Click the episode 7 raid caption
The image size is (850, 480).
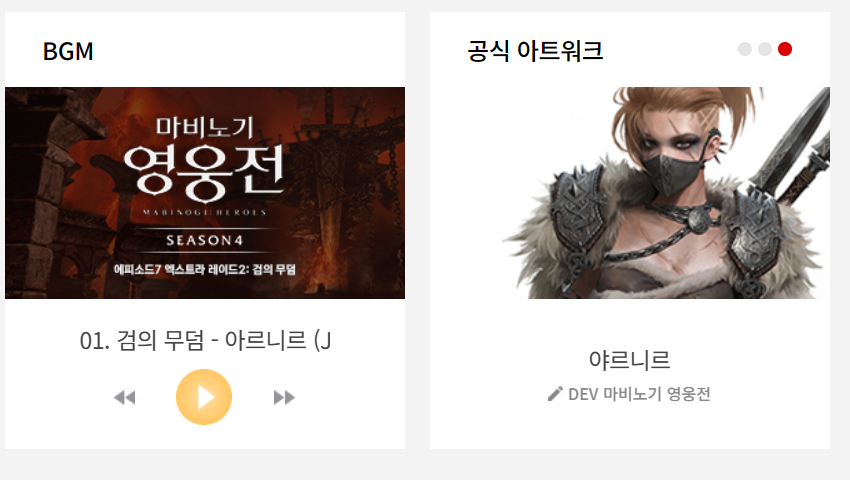(x=204, y=270)
